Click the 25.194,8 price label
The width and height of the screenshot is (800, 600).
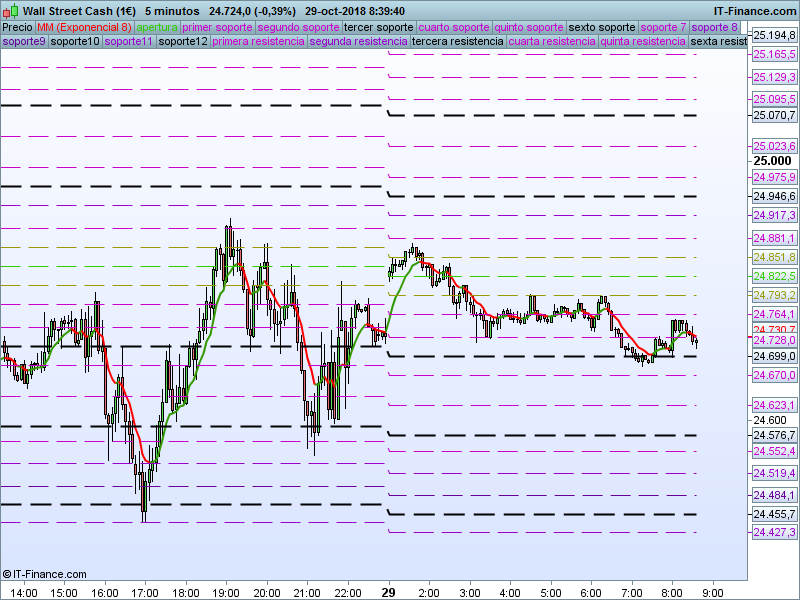click(774, 35)
